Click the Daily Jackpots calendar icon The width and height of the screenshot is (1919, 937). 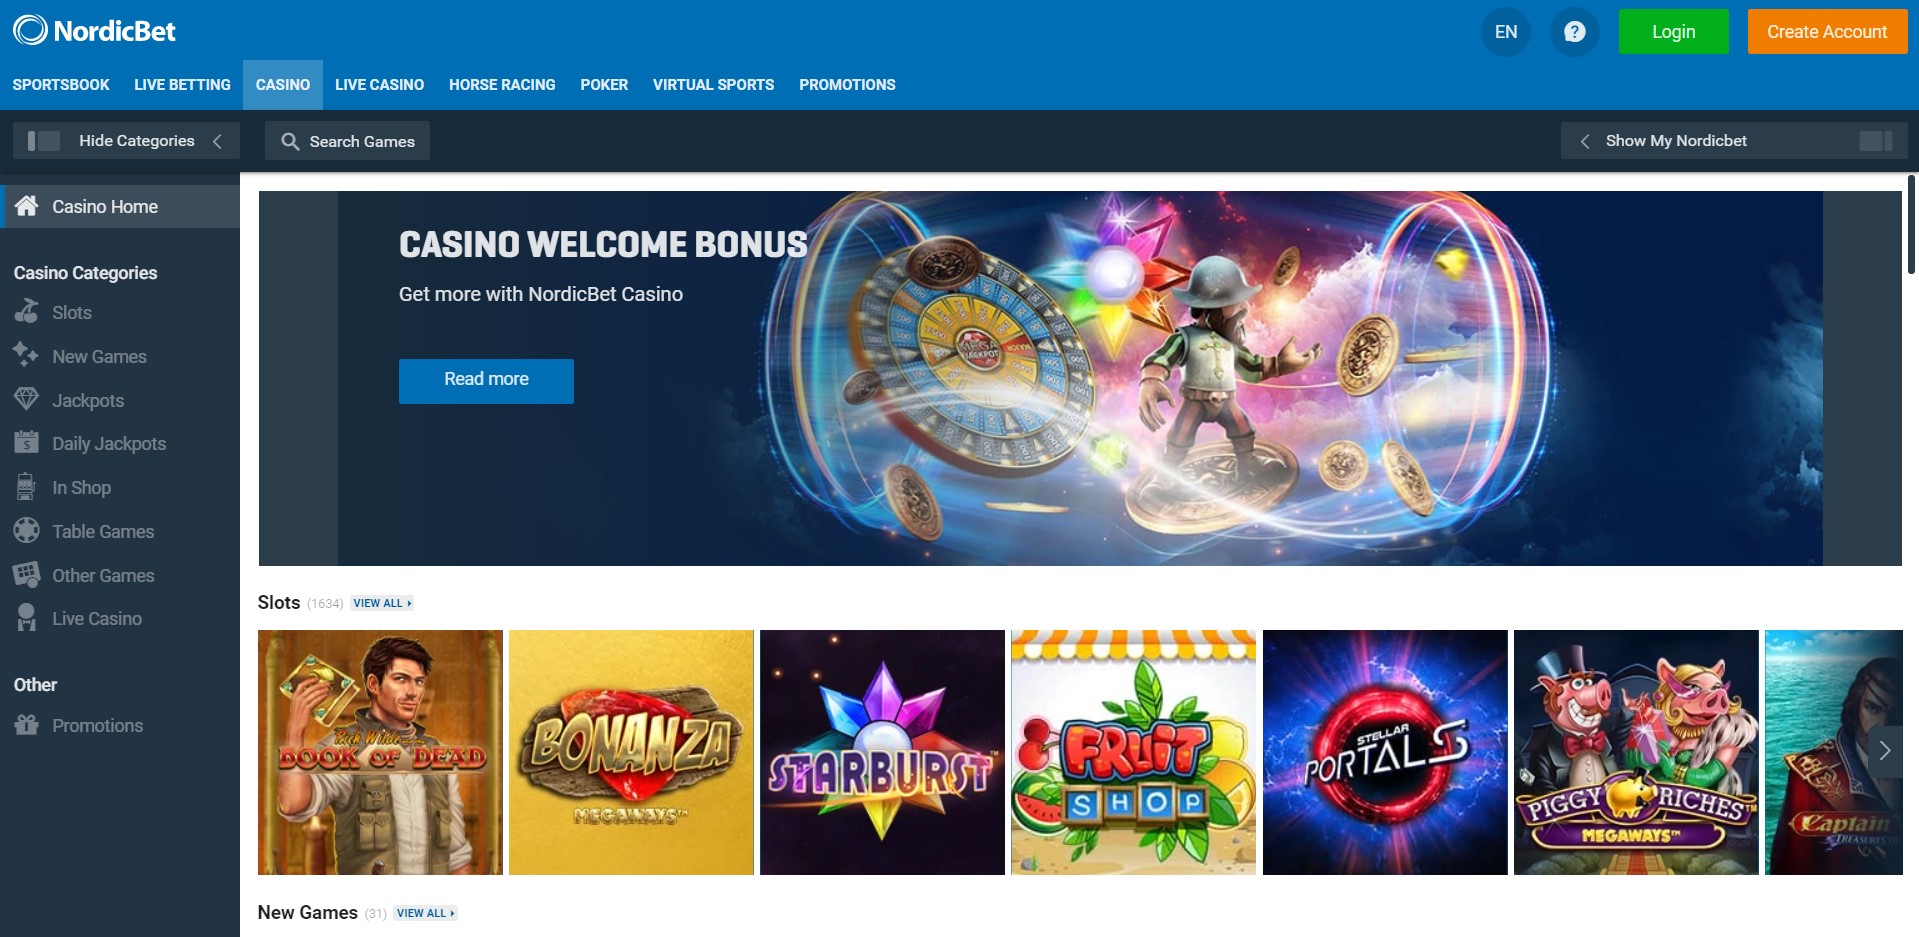click(x=27, y=442)
